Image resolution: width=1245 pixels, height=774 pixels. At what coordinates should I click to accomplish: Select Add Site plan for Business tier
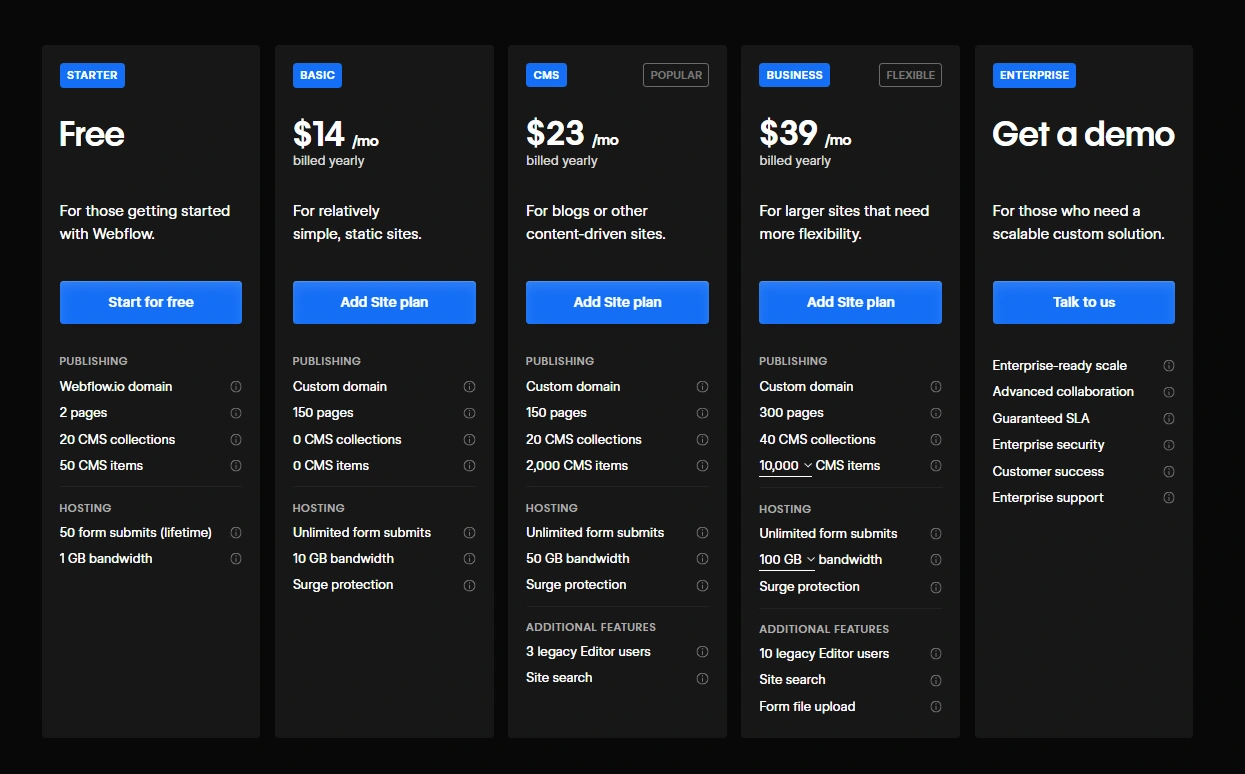(x=850, y=302)
